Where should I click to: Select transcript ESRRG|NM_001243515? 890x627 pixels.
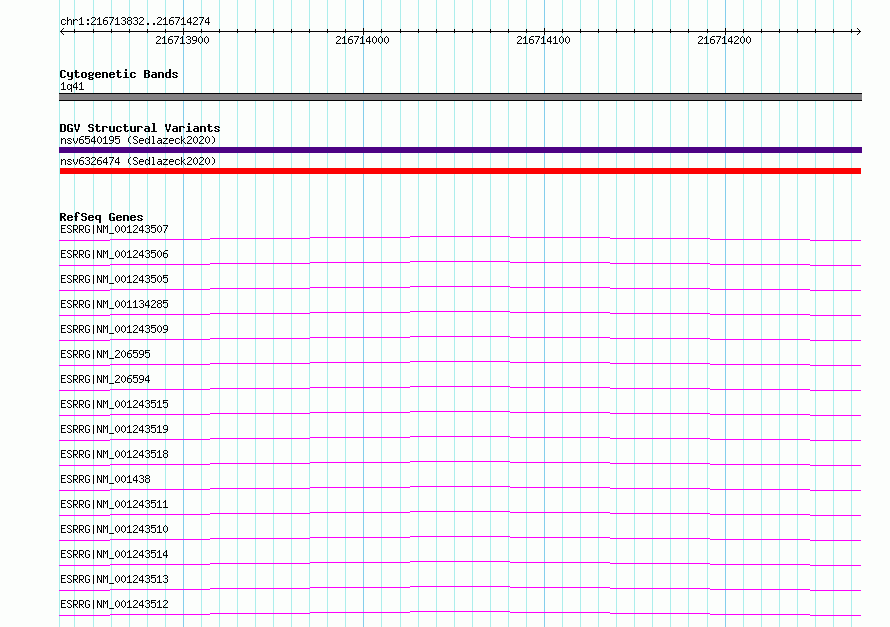114,404
